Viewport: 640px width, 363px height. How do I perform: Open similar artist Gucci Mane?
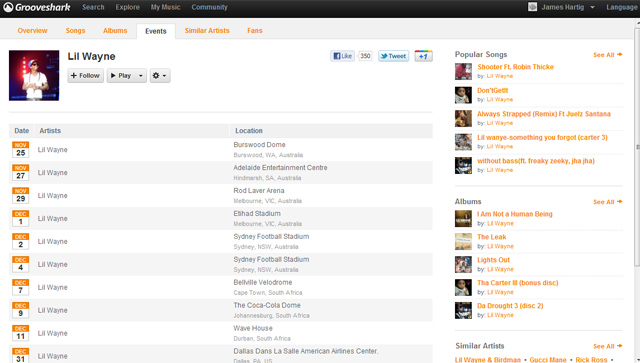tap(548, 359)
